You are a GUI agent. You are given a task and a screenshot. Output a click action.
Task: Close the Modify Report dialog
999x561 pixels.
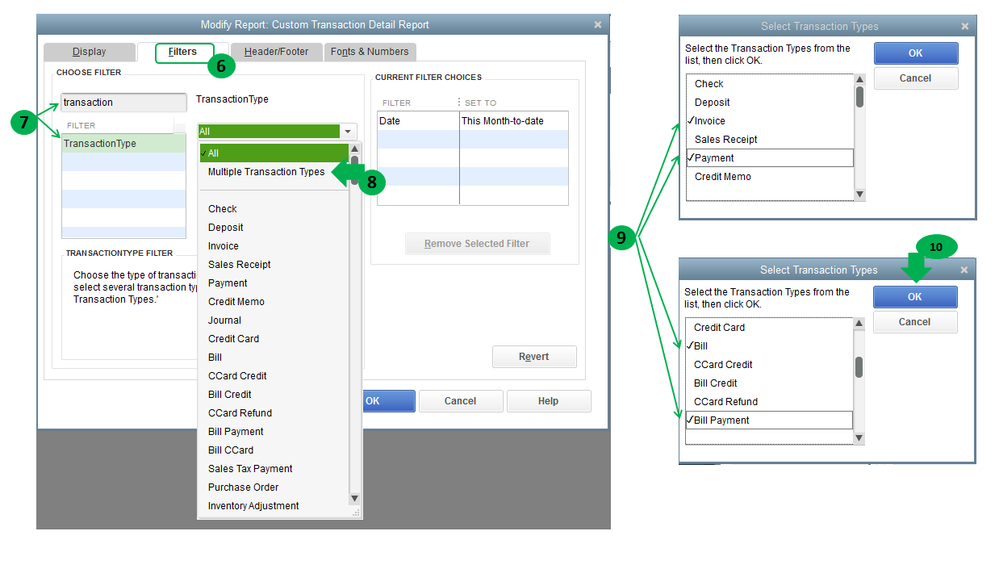[x=598, y=25]
